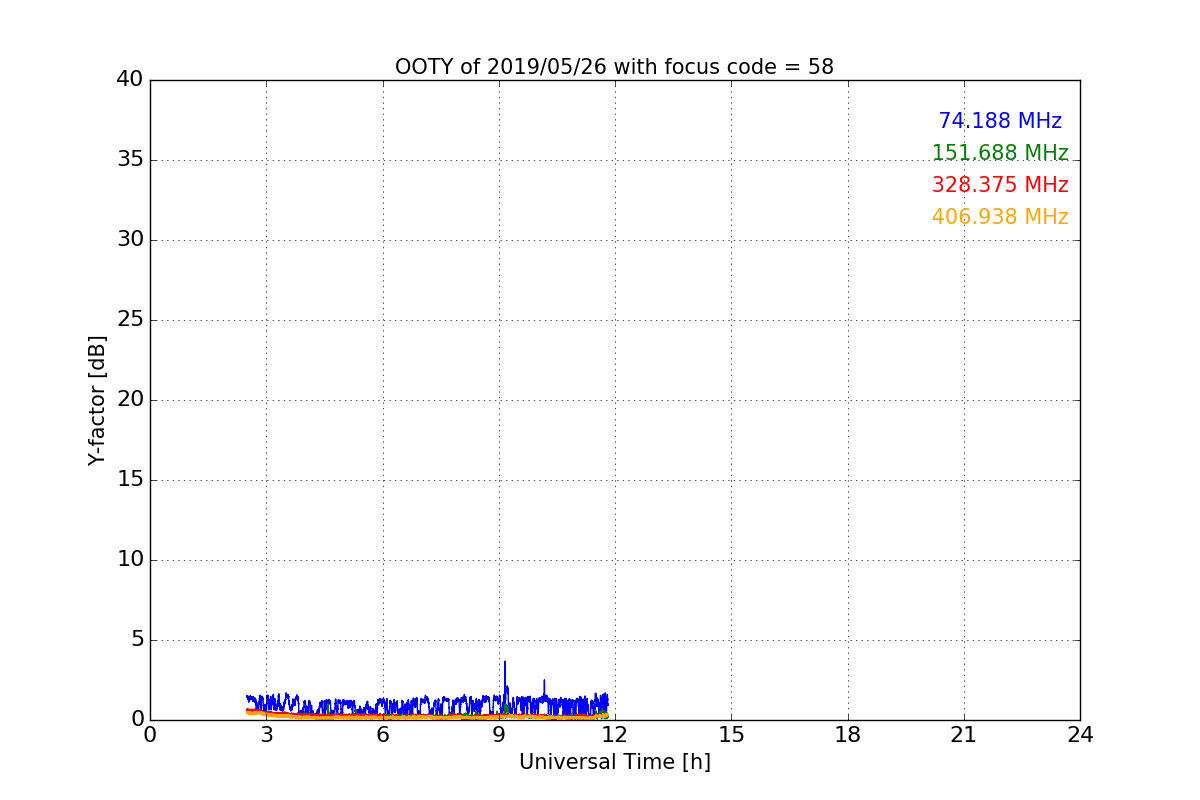Select the 74.188 MHz legend label
The width and height of the screenshot is (1200, 800).
coord(1000,121)
